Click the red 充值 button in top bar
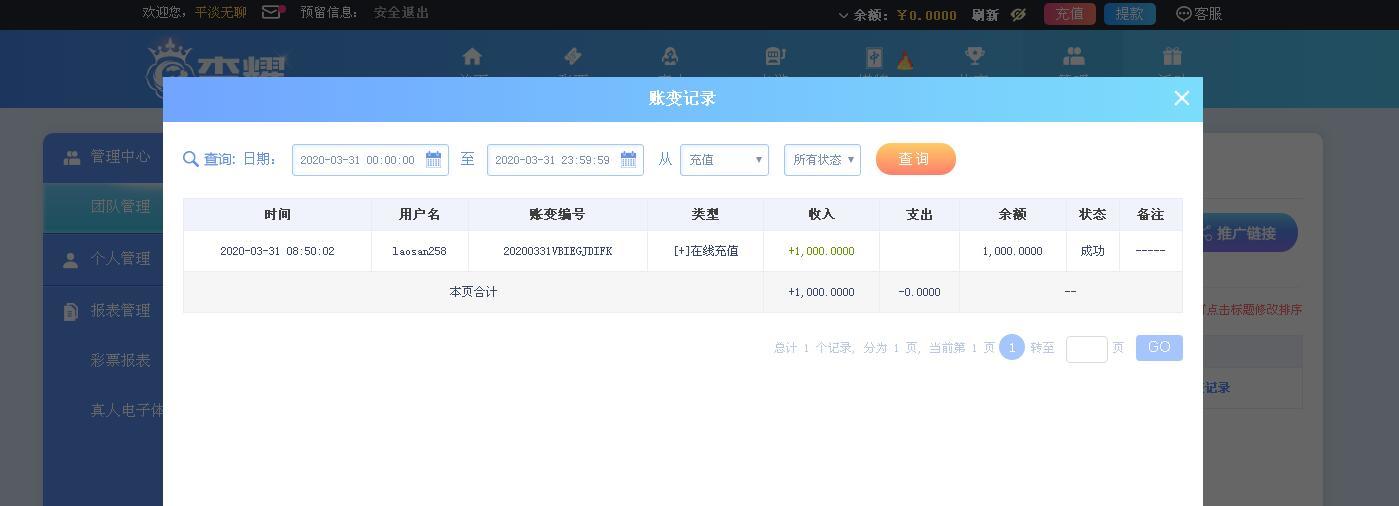Viewport: 1399px width, 506px height. click(x=1069, y=14)
